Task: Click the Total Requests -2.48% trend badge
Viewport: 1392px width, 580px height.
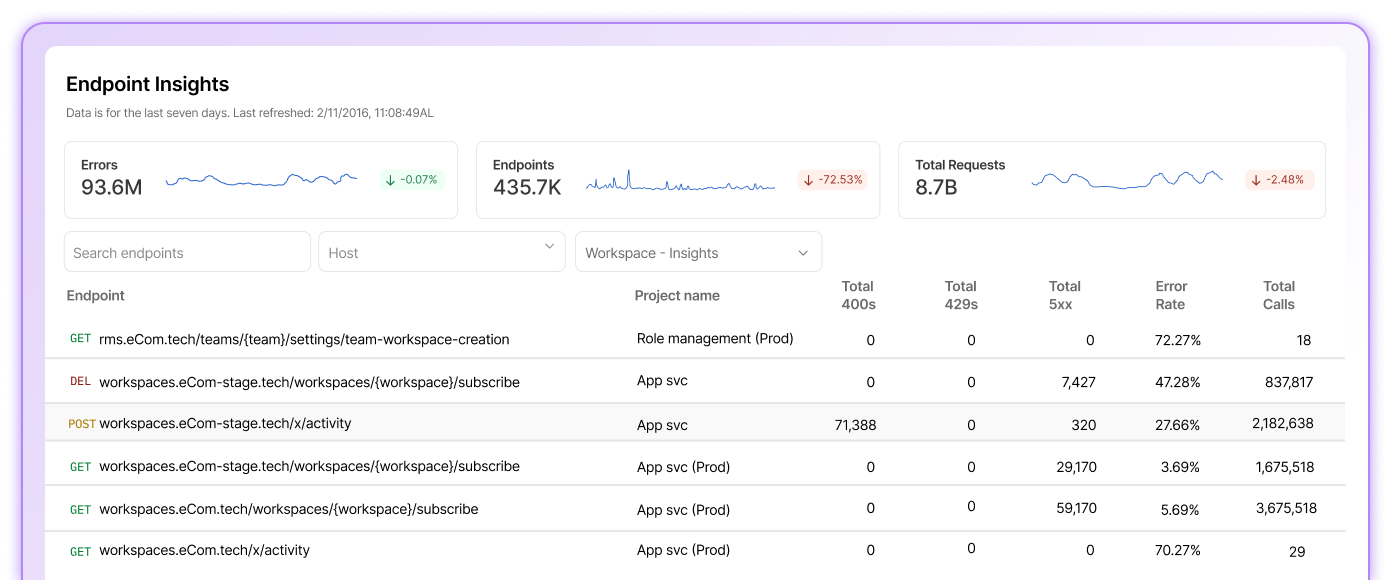Action: click(1279, 180)
